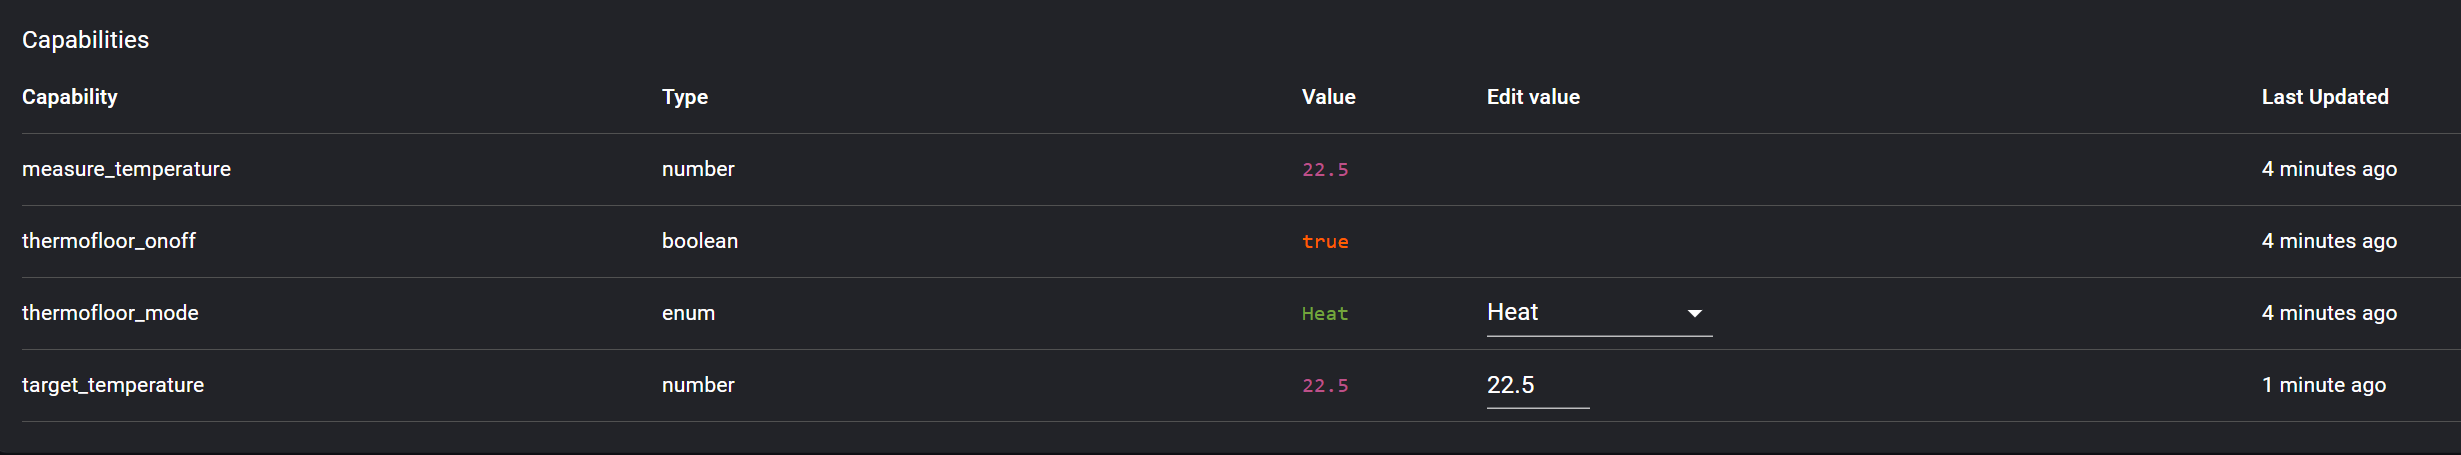Image resolution: width=2461 pixels, height=455 pixels.
Task: Click the green Heat value text
Action: 1325,314
